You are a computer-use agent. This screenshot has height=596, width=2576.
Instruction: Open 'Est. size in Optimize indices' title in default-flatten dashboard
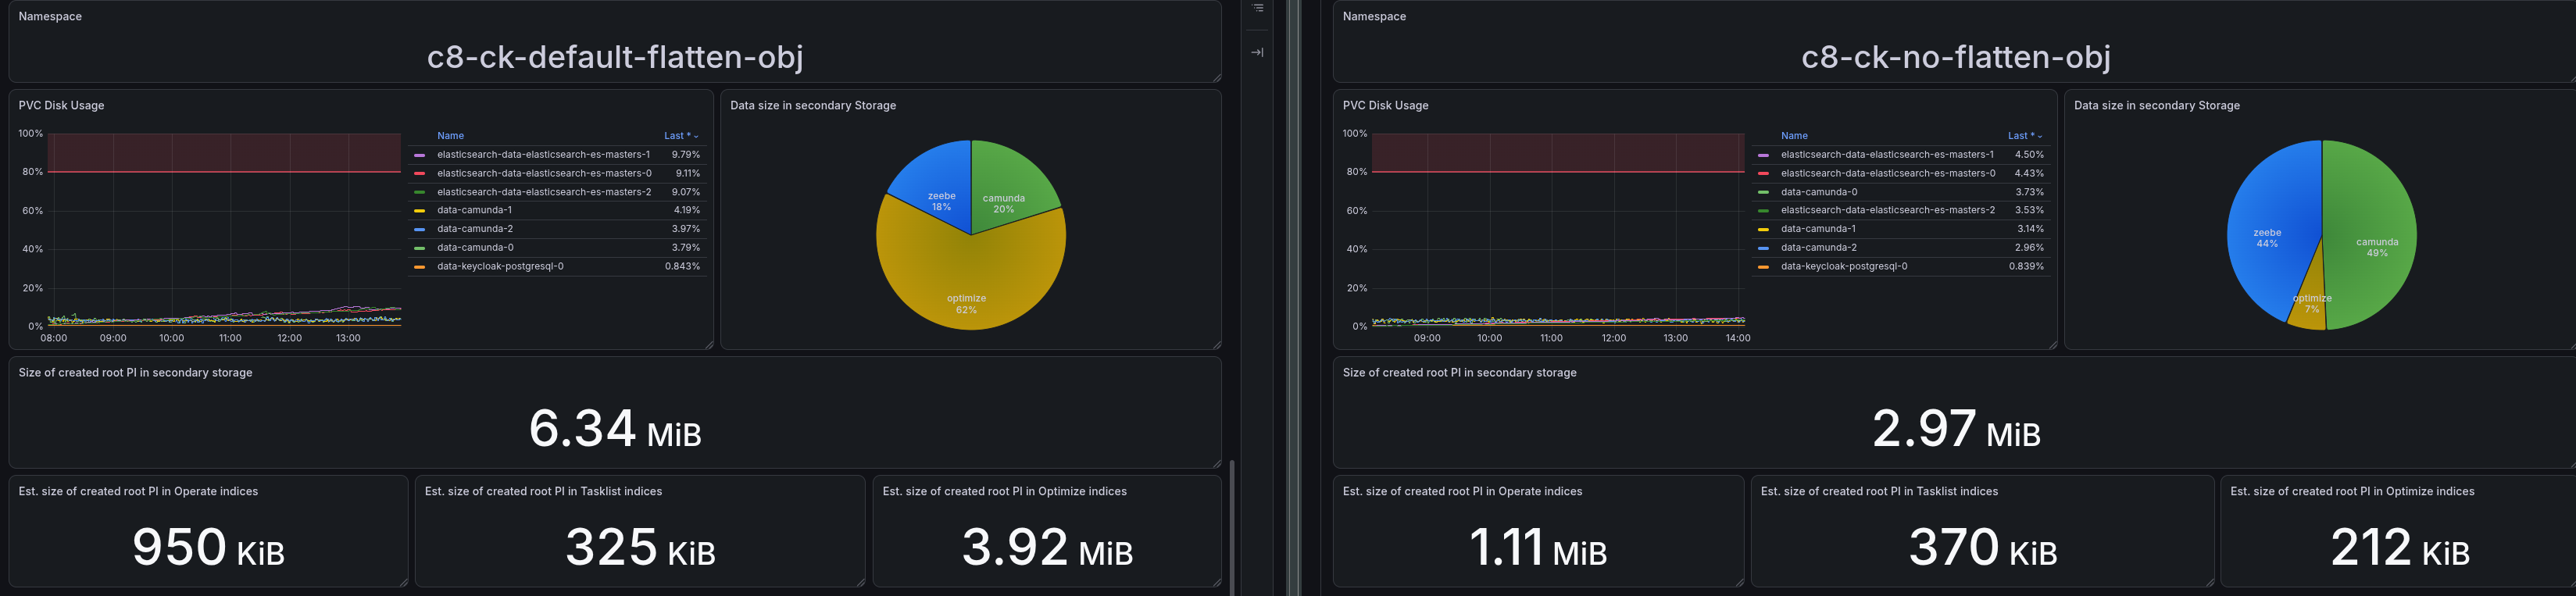tap(1004, 492)
